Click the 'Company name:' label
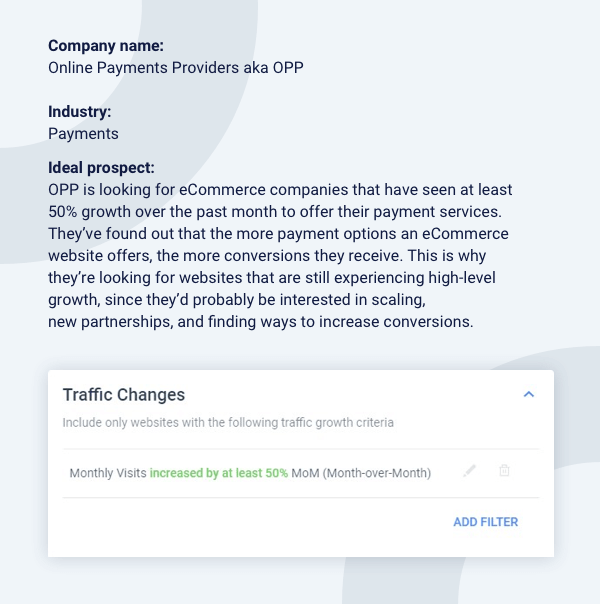The height and width of the screenshot is (604, 600). coord(106,45)
